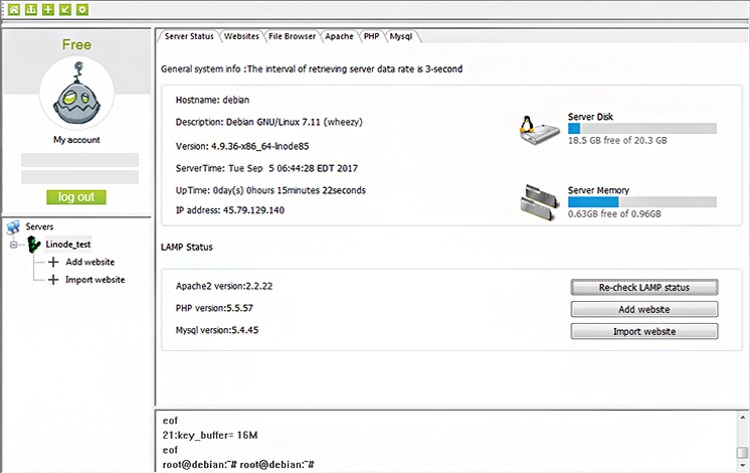This screenshot has width=750, height=473.
Task: Click the 'PHP version:5.5.57' text
Action: click(214, 308)
